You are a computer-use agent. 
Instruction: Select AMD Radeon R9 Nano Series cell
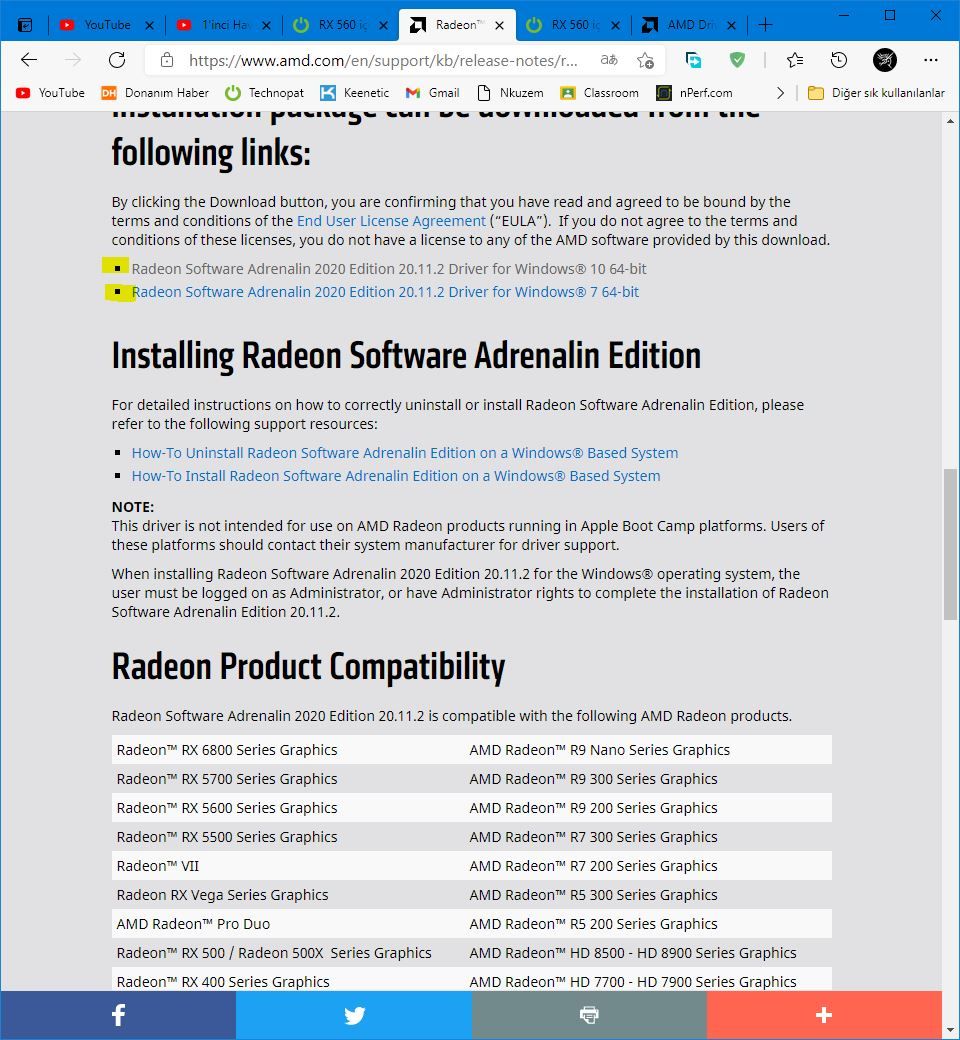click(x=648, y=750)
